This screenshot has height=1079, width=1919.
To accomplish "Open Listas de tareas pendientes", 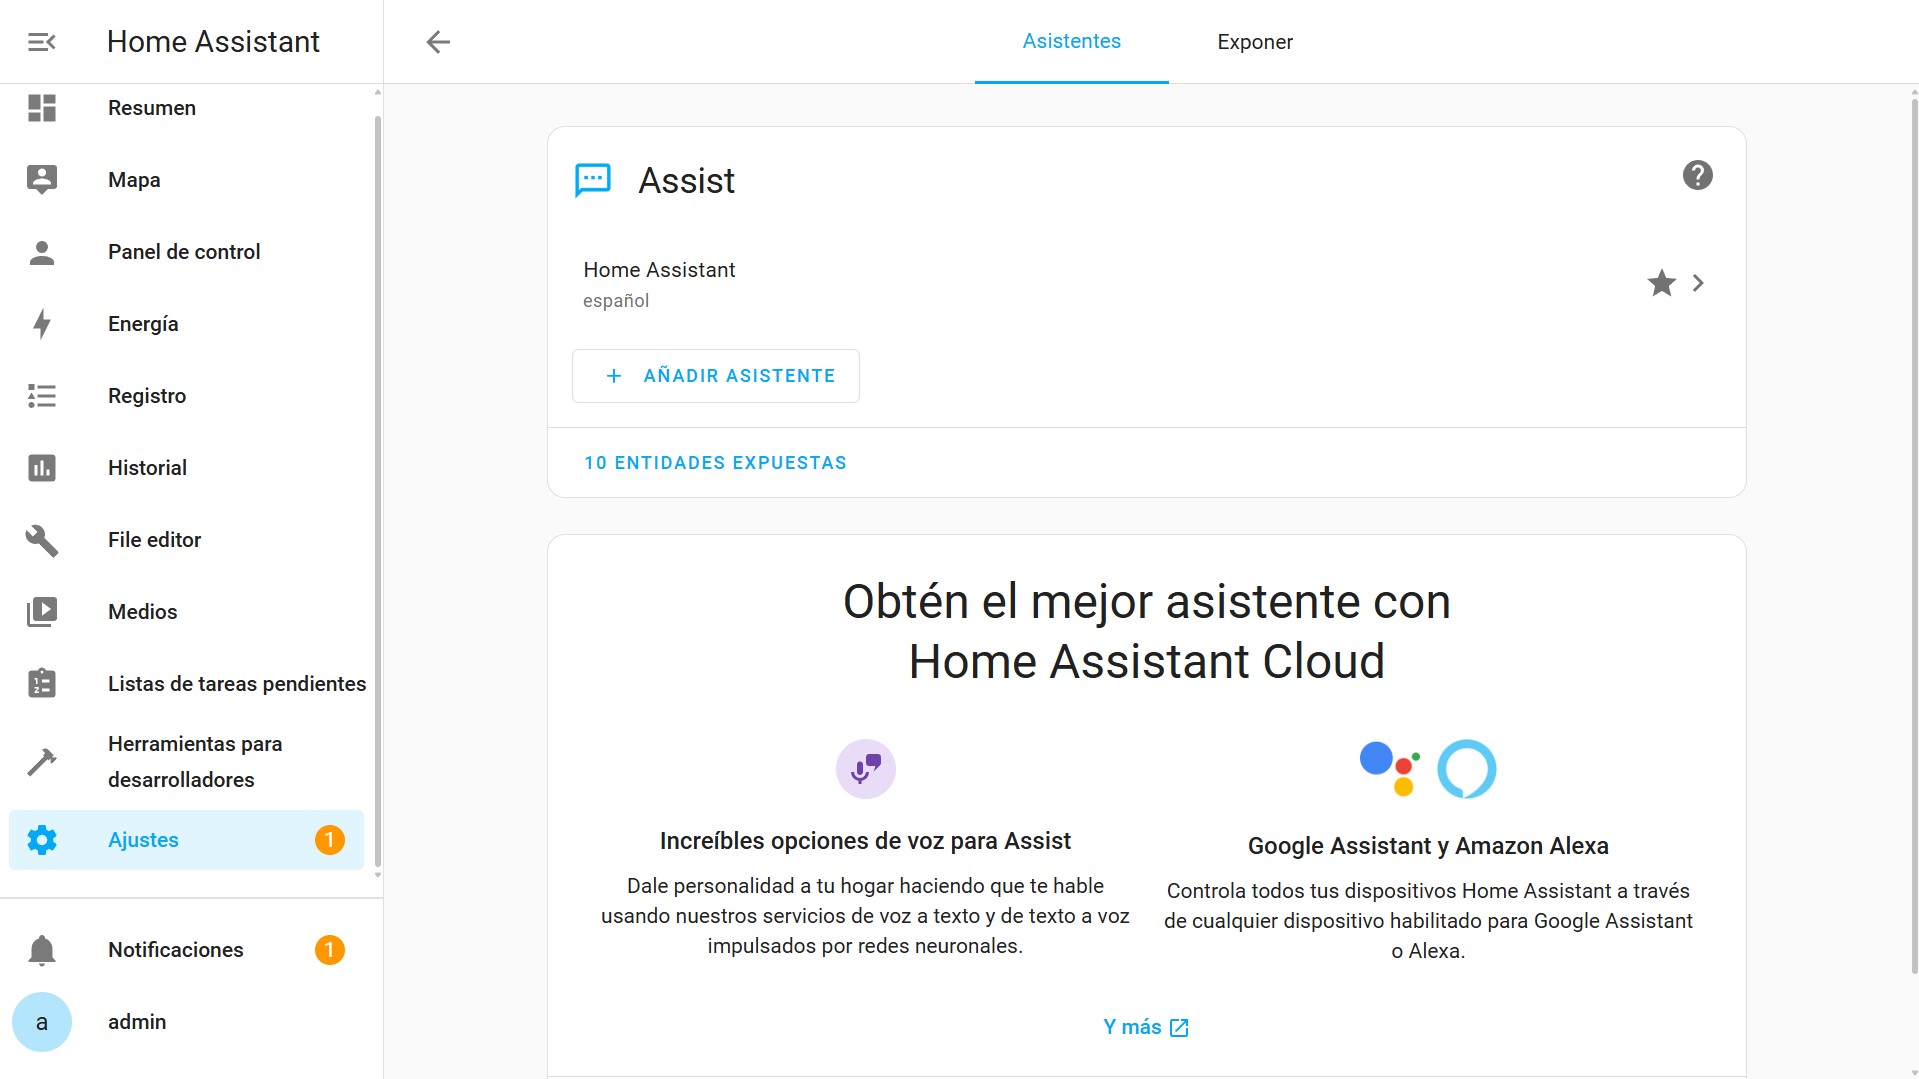I will [41, 684].
